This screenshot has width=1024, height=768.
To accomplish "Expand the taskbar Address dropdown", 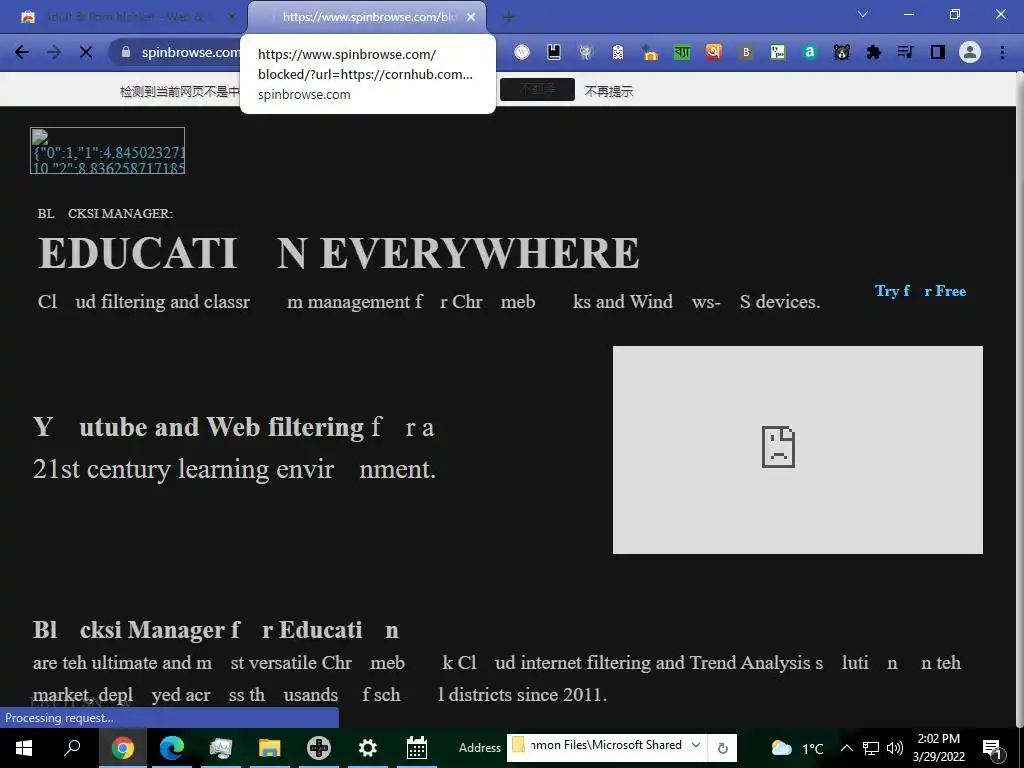I will coord(696,746).
